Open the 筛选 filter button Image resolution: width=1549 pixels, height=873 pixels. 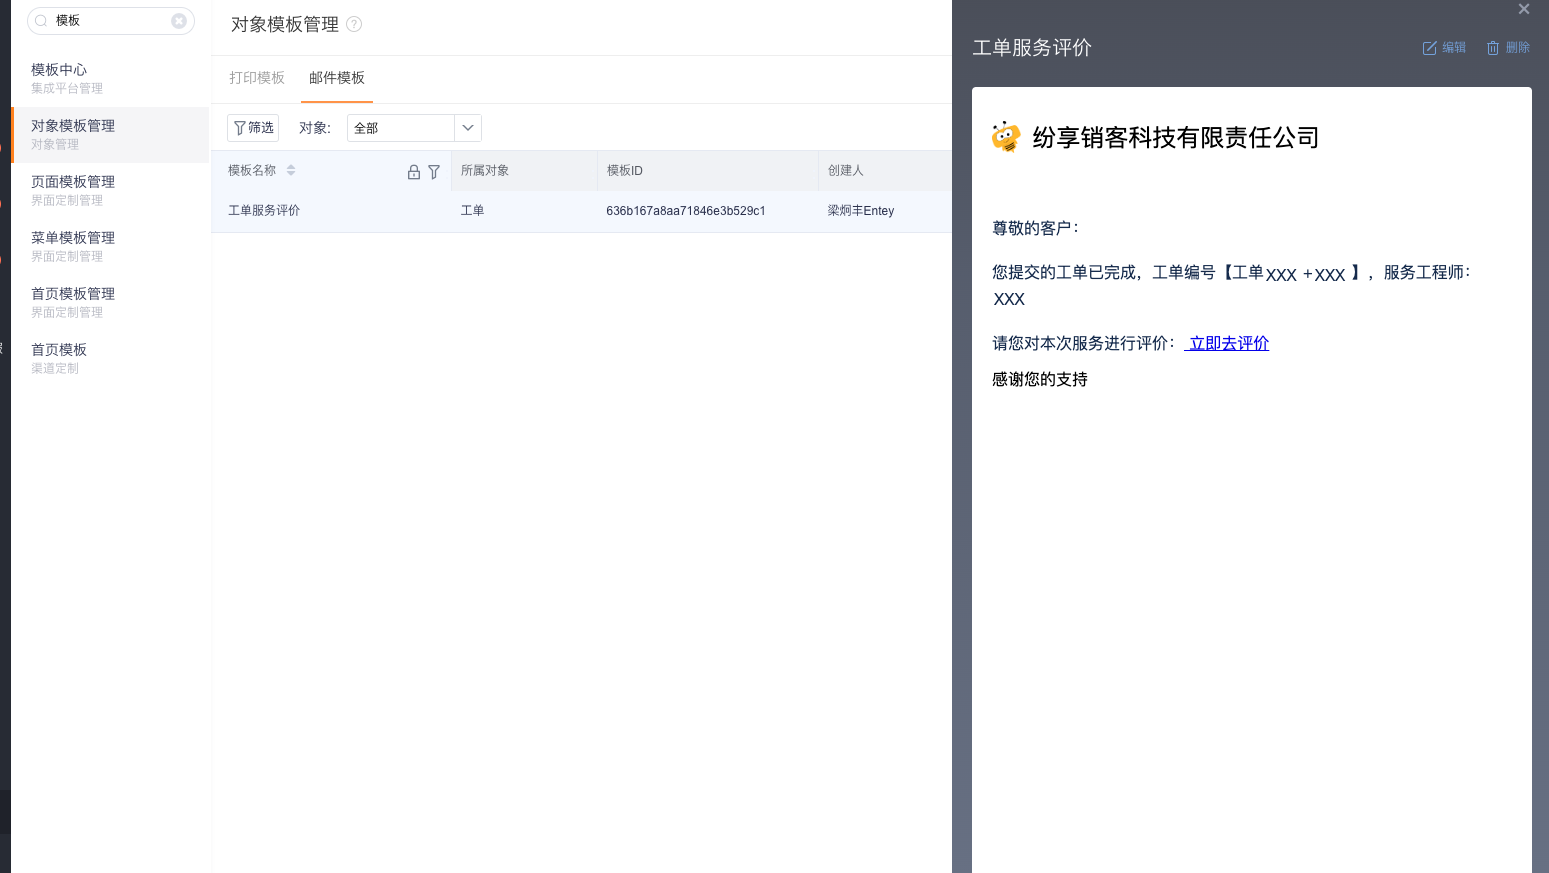pos(253,128)
